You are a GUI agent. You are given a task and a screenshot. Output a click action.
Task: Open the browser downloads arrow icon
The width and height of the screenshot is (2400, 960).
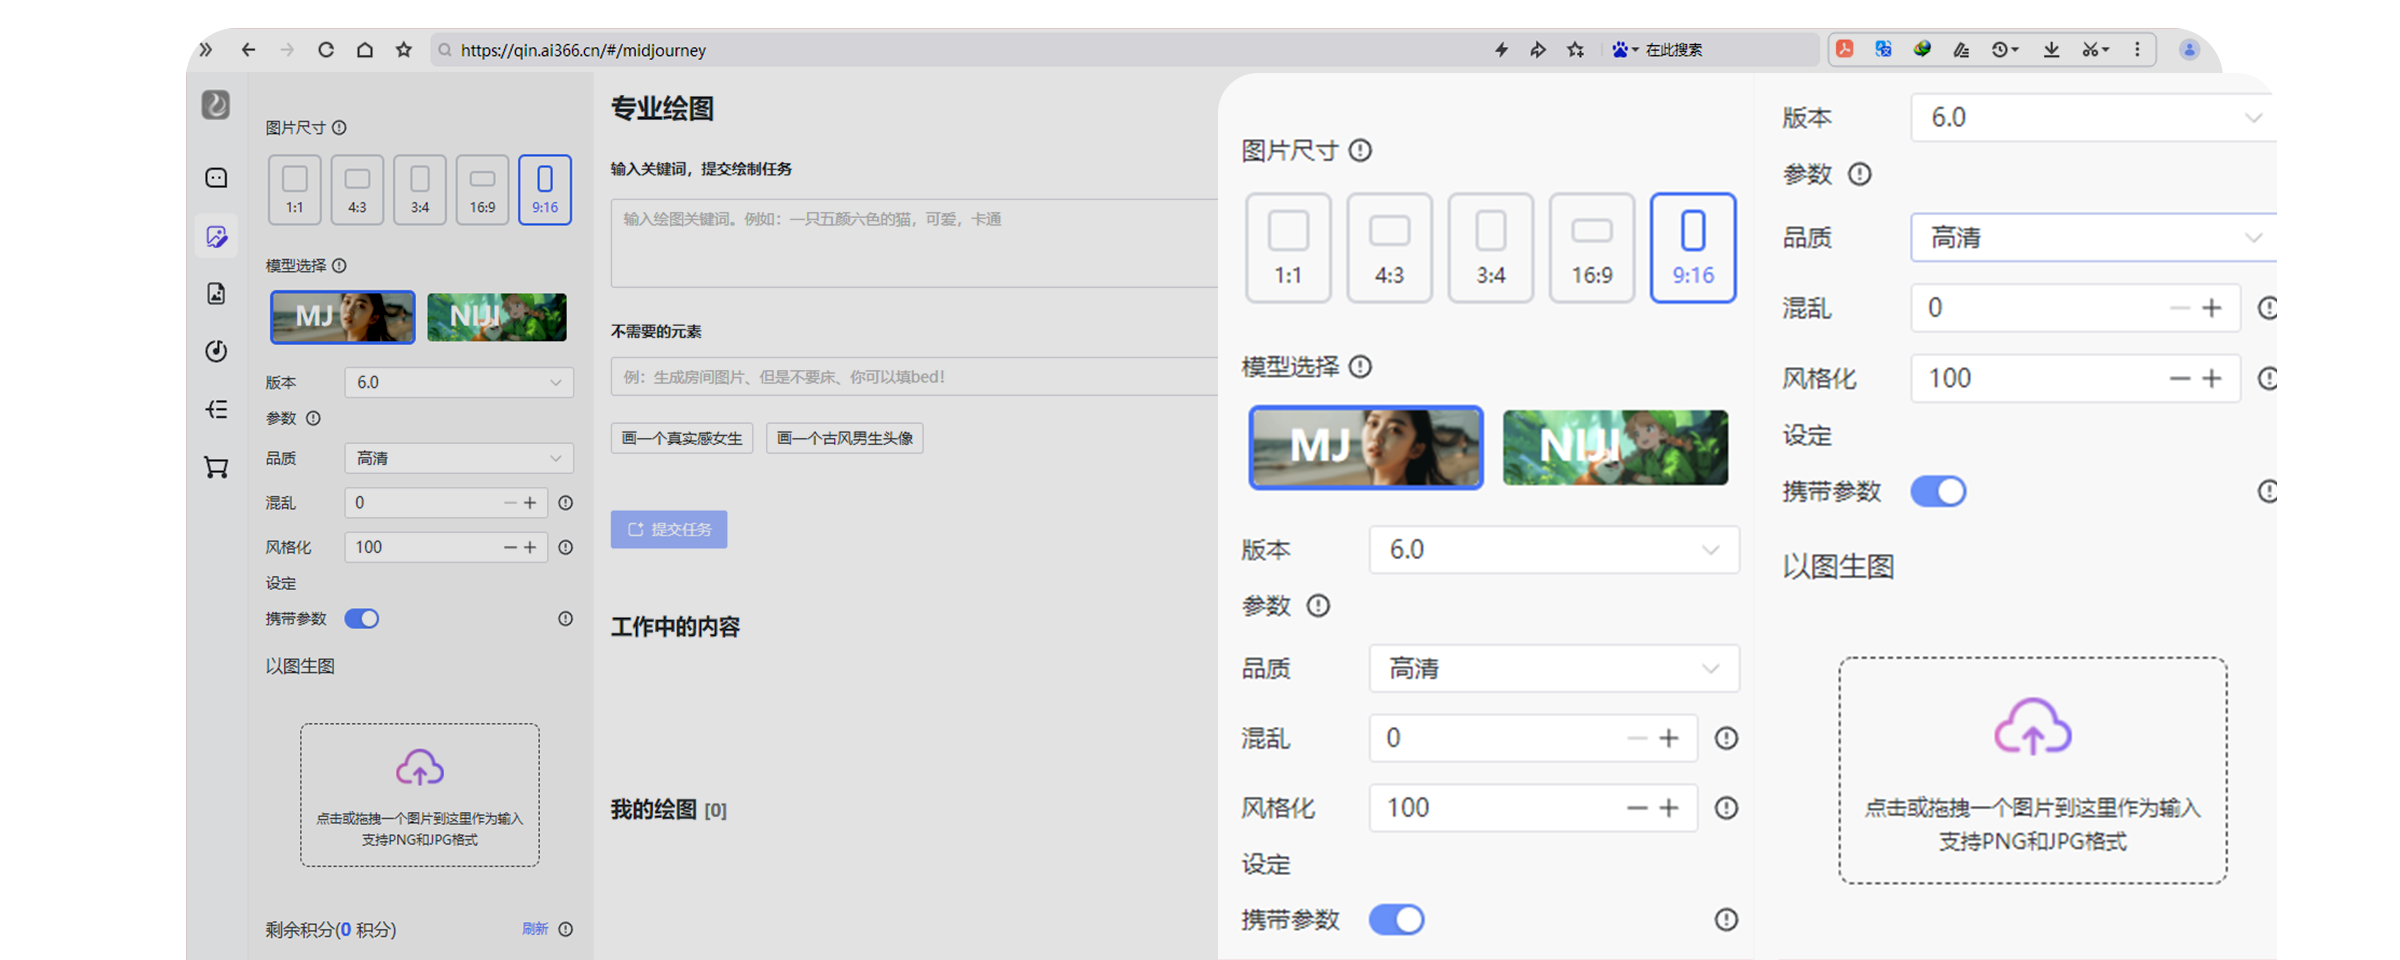(x=2051, y=49)
